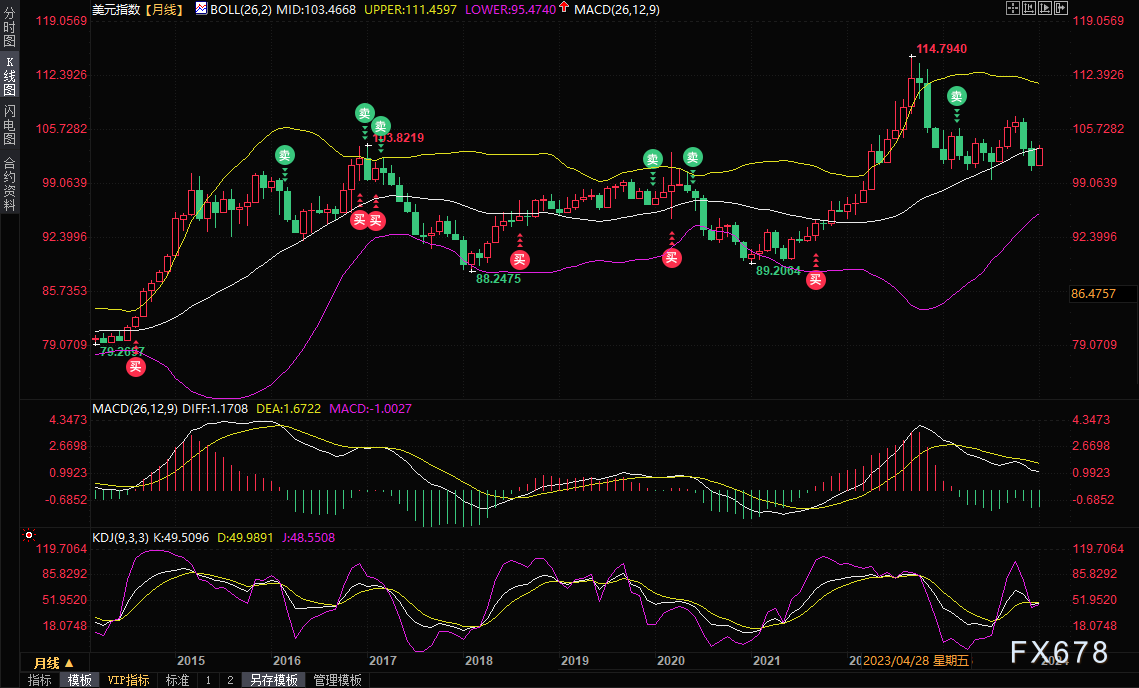This screenshot has height=688, width=1139.
Task: Click the exit-arrow panel icon at top right
Action: 1061,8
